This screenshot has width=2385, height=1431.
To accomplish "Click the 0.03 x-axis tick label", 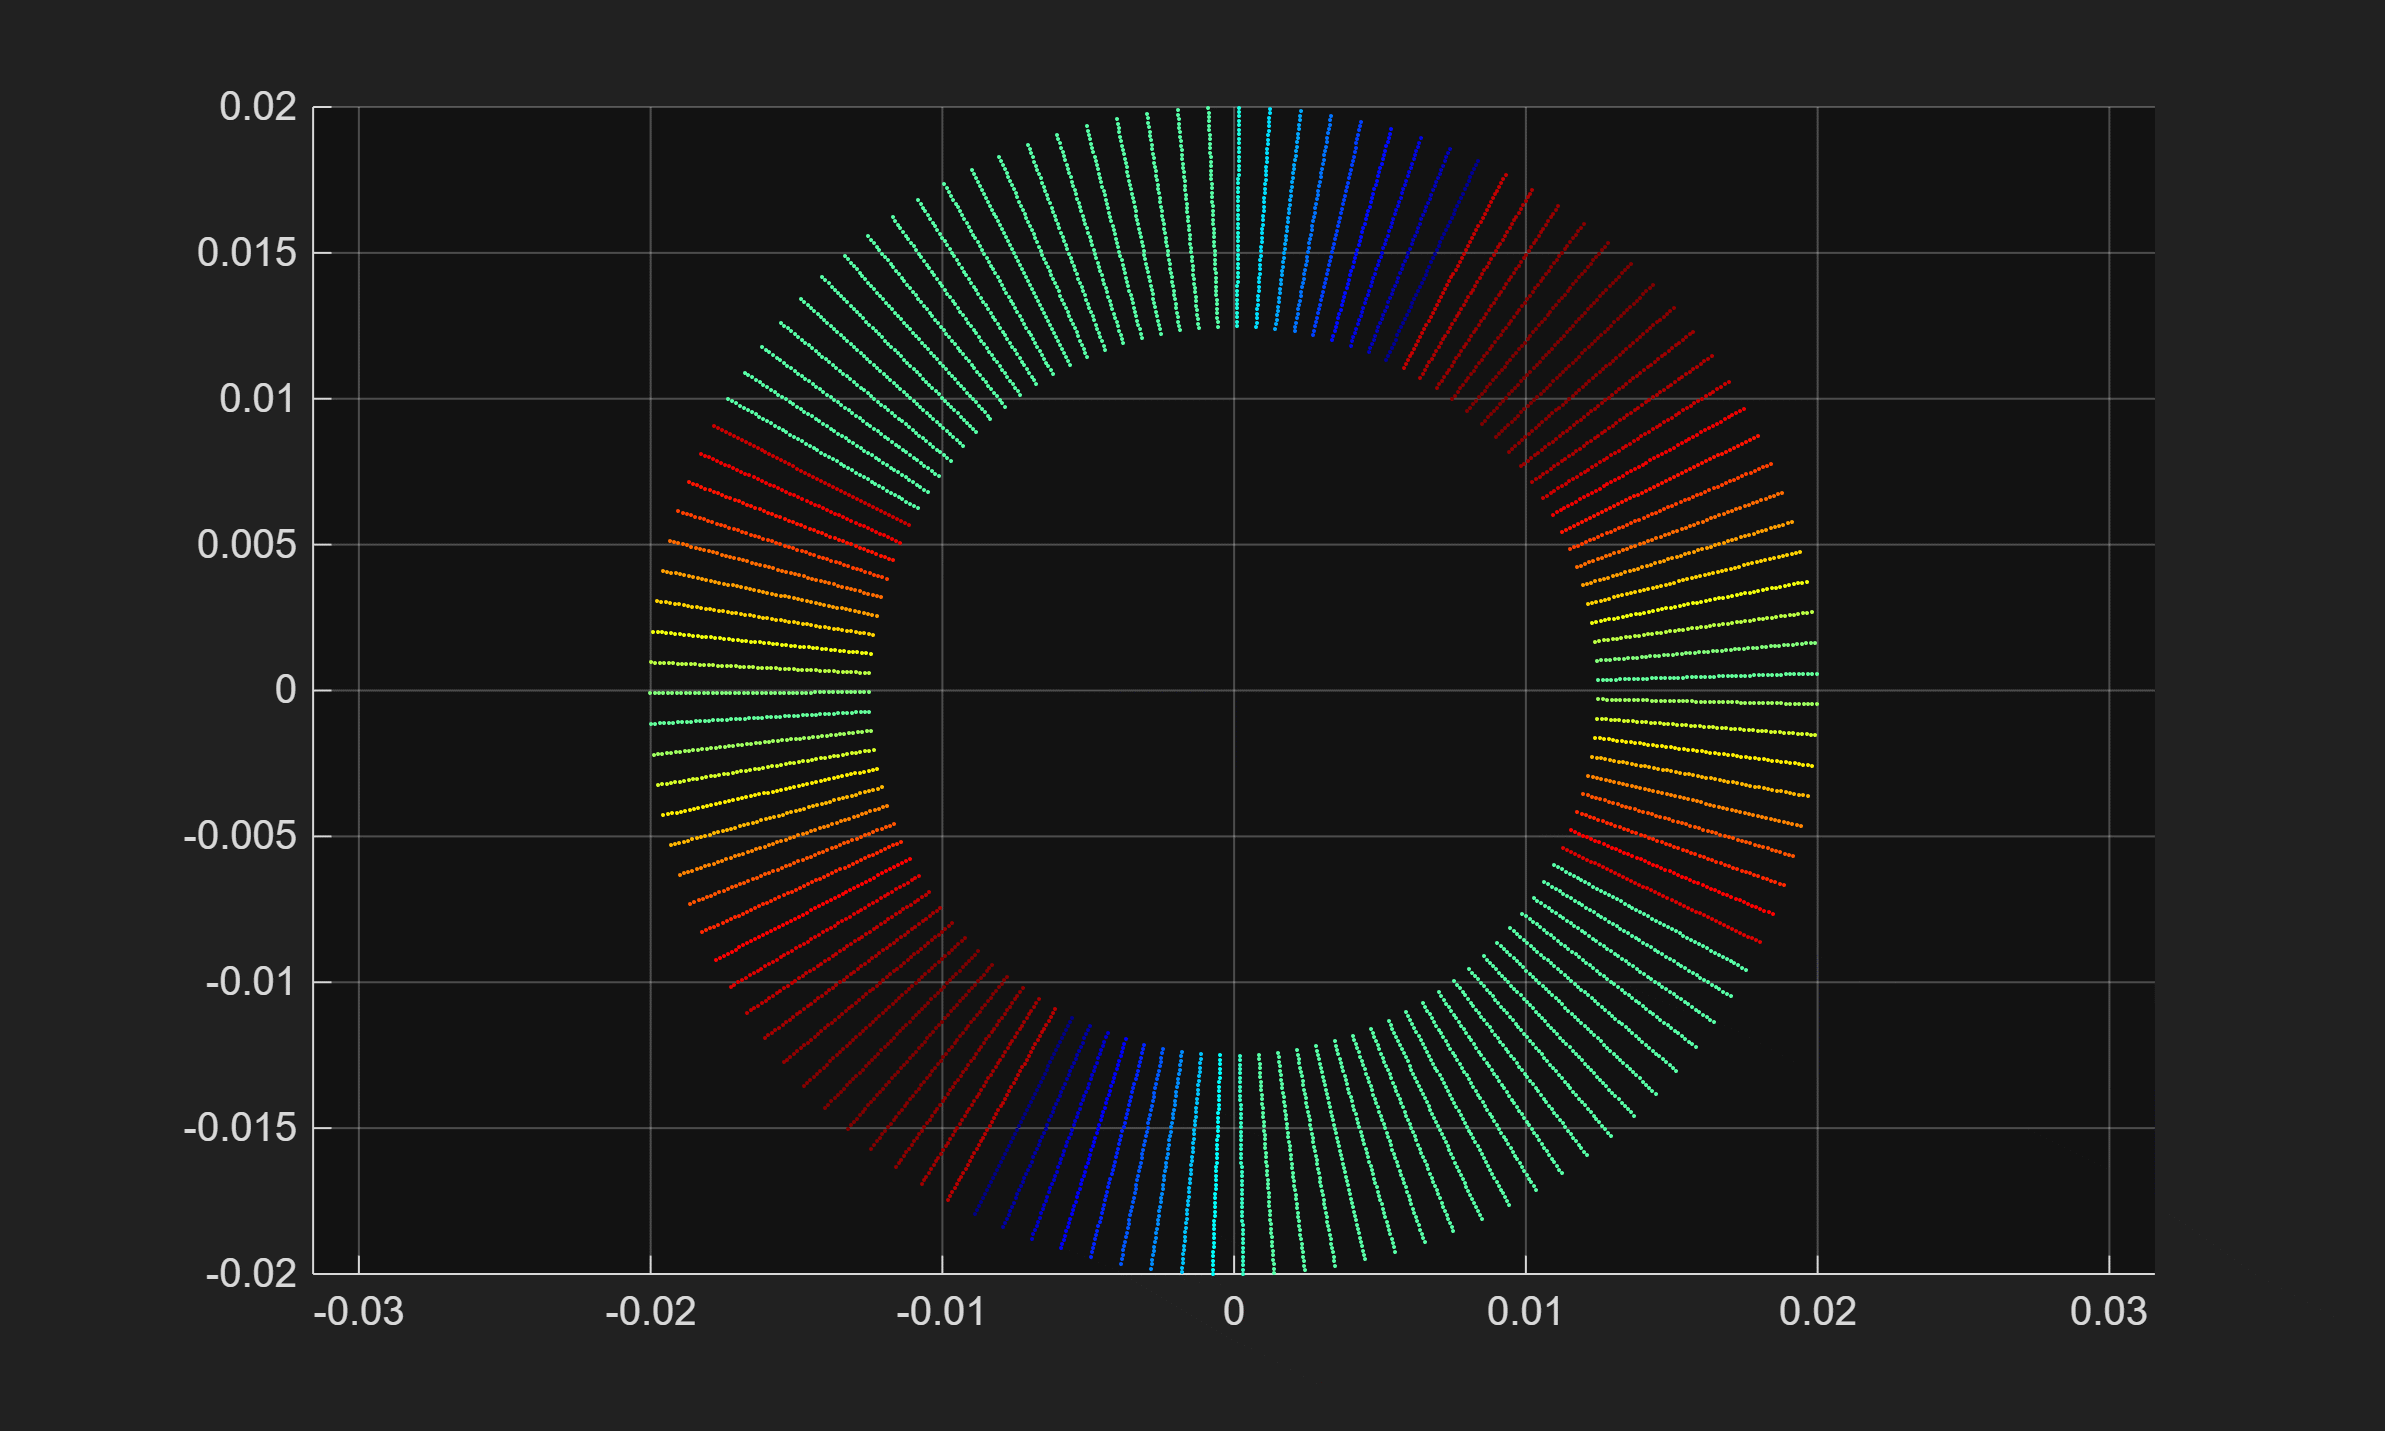I will (2108, 1312).
